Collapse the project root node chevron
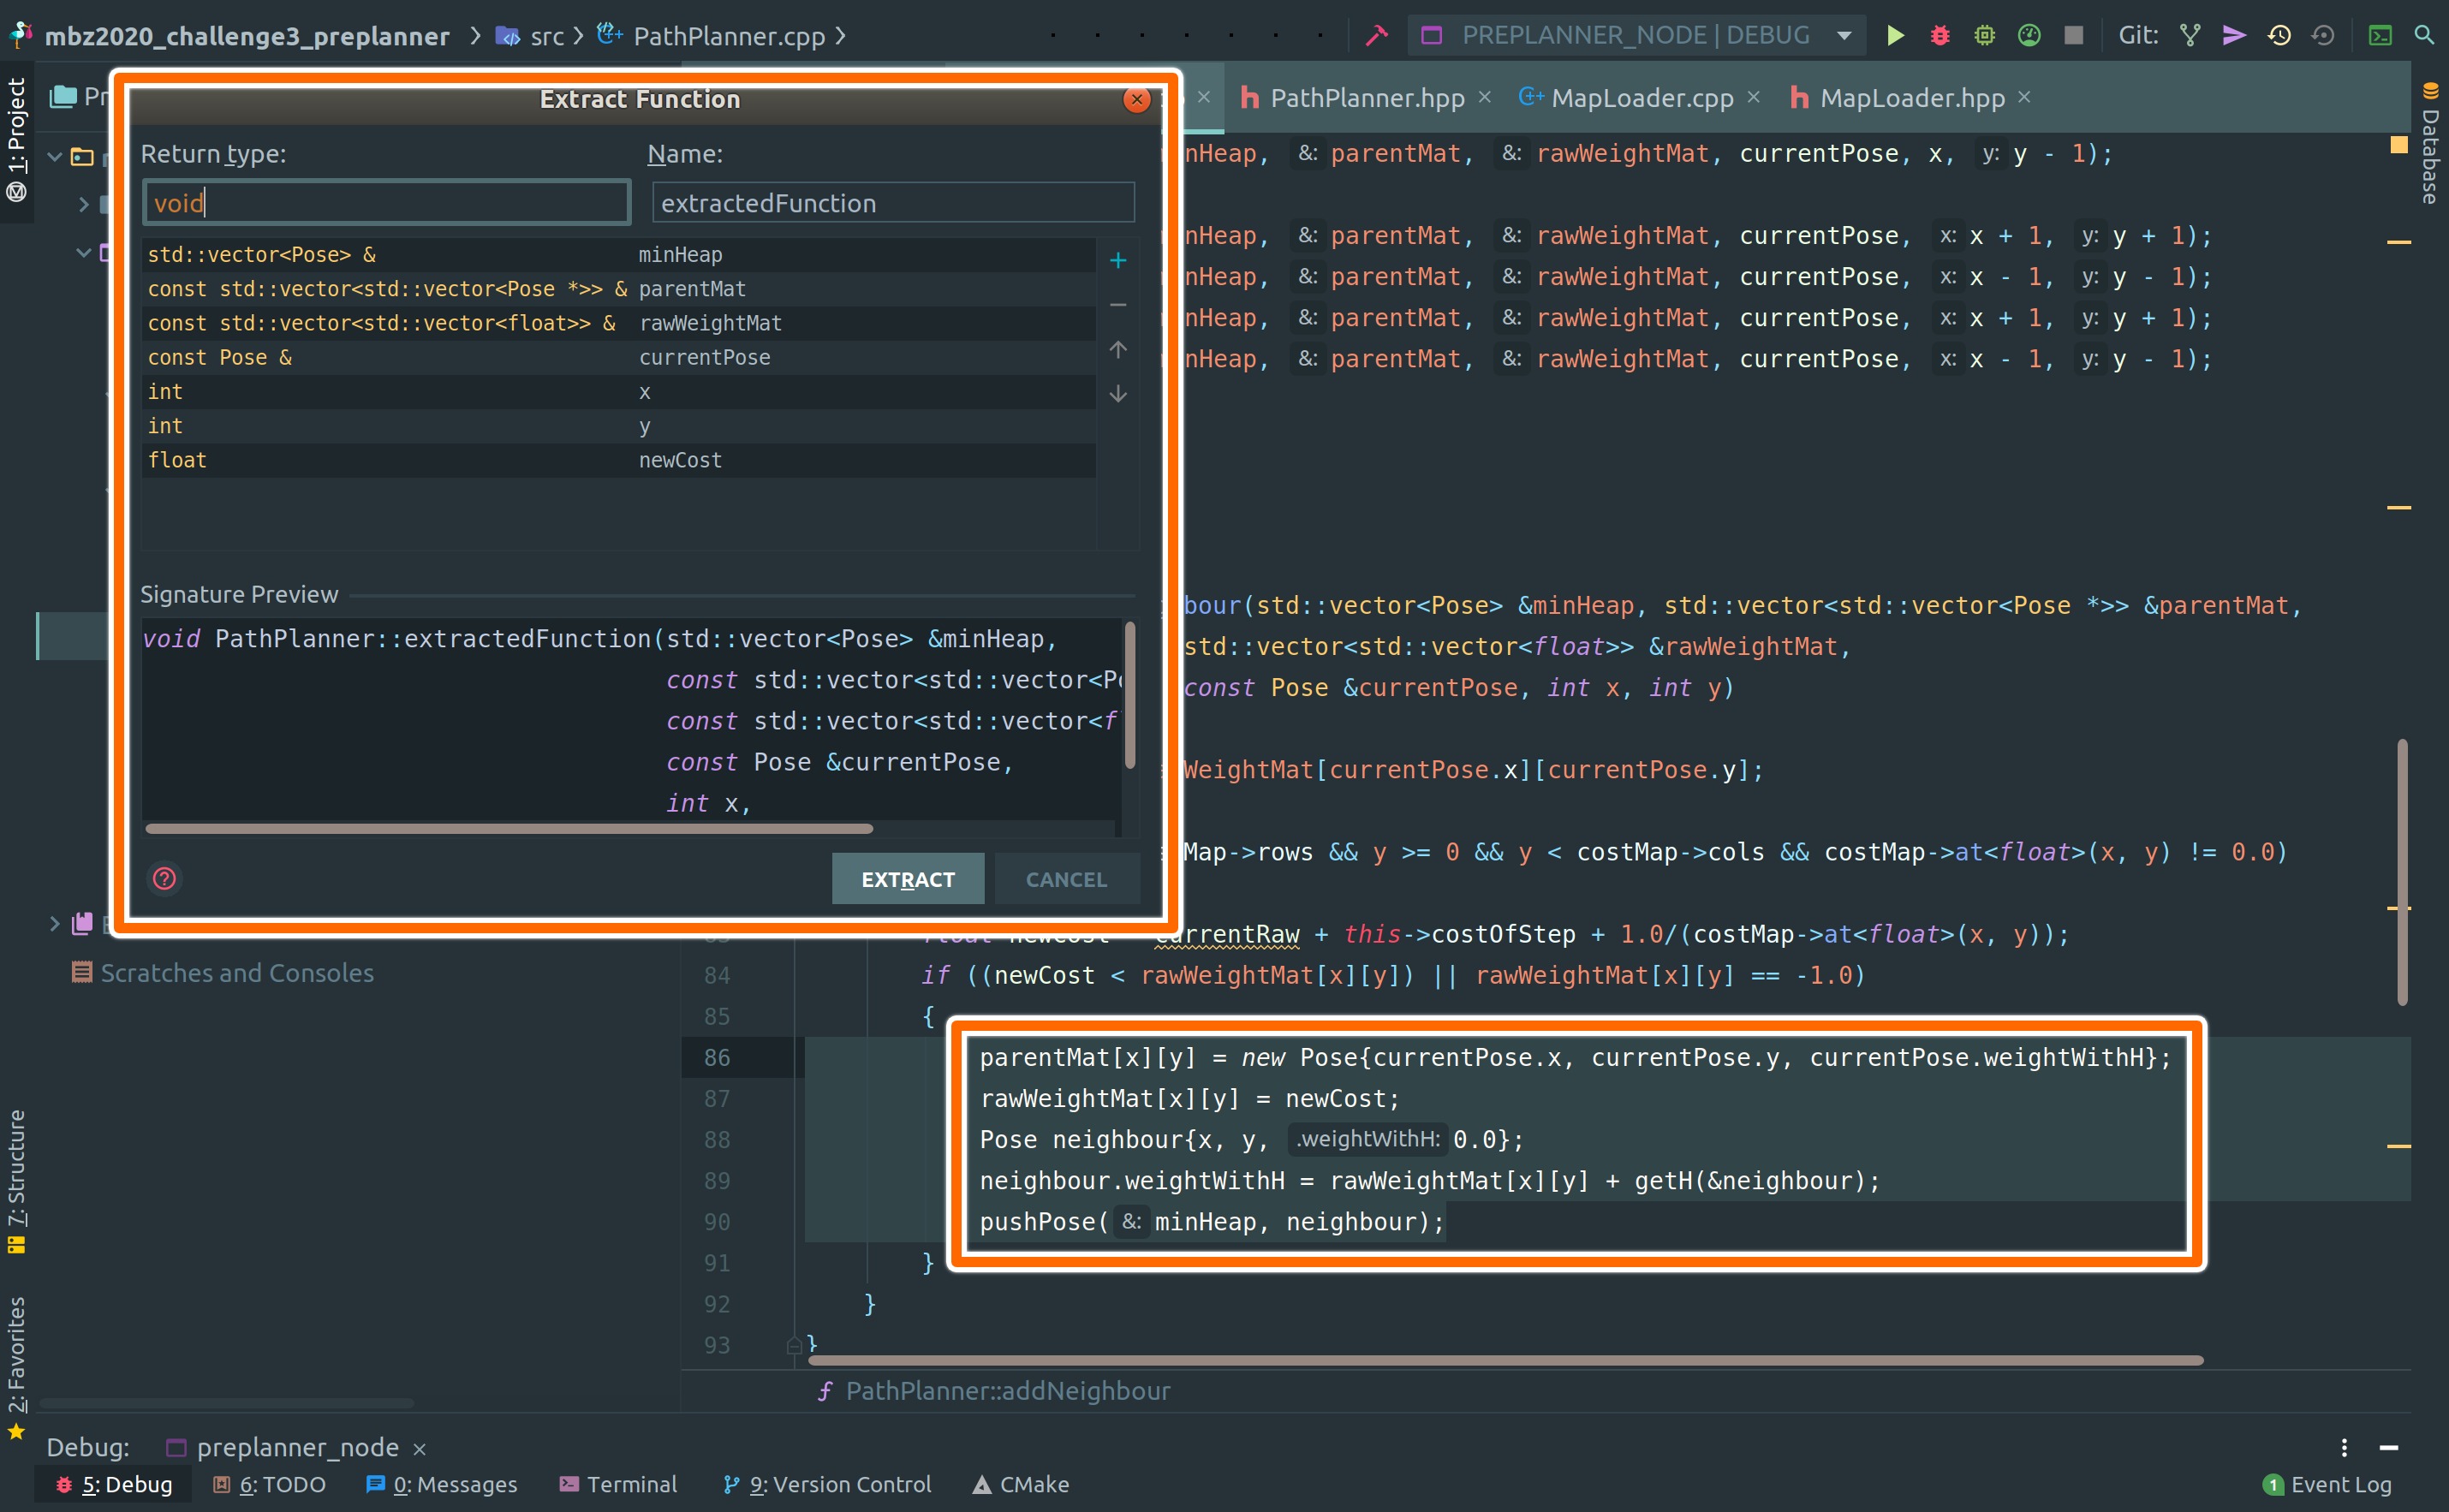The width and height of the screenshot is (2449, 1512). pyautogui.click(x=55, y=157)
